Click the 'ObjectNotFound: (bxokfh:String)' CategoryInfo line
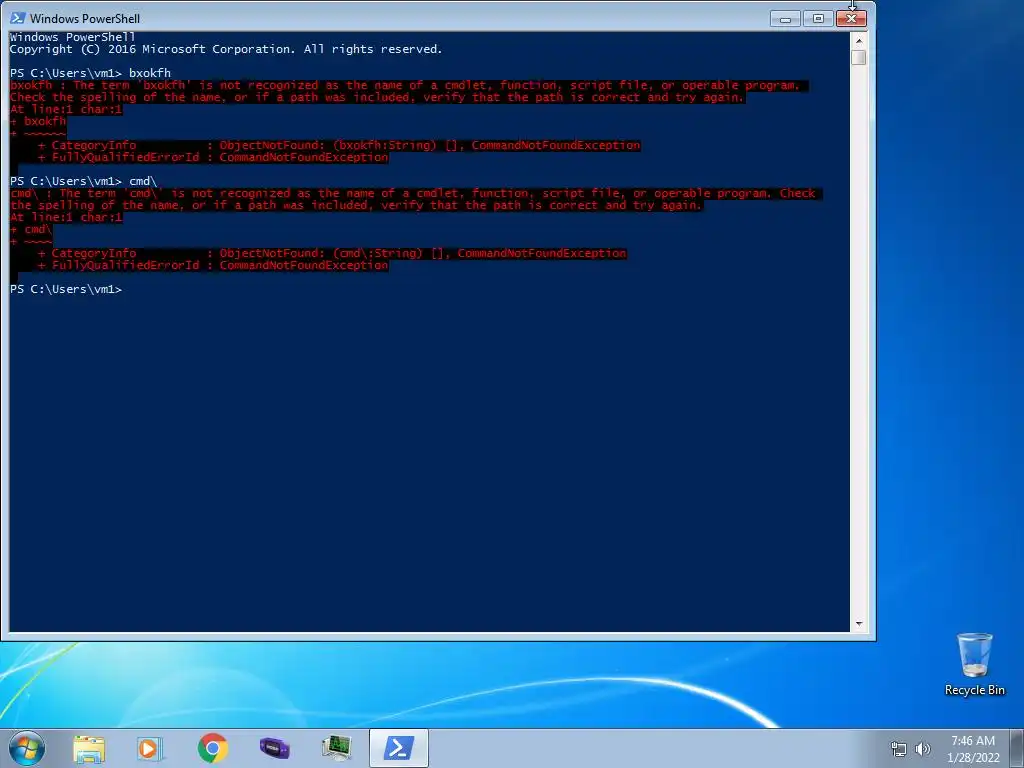 (x=339, y=145)
